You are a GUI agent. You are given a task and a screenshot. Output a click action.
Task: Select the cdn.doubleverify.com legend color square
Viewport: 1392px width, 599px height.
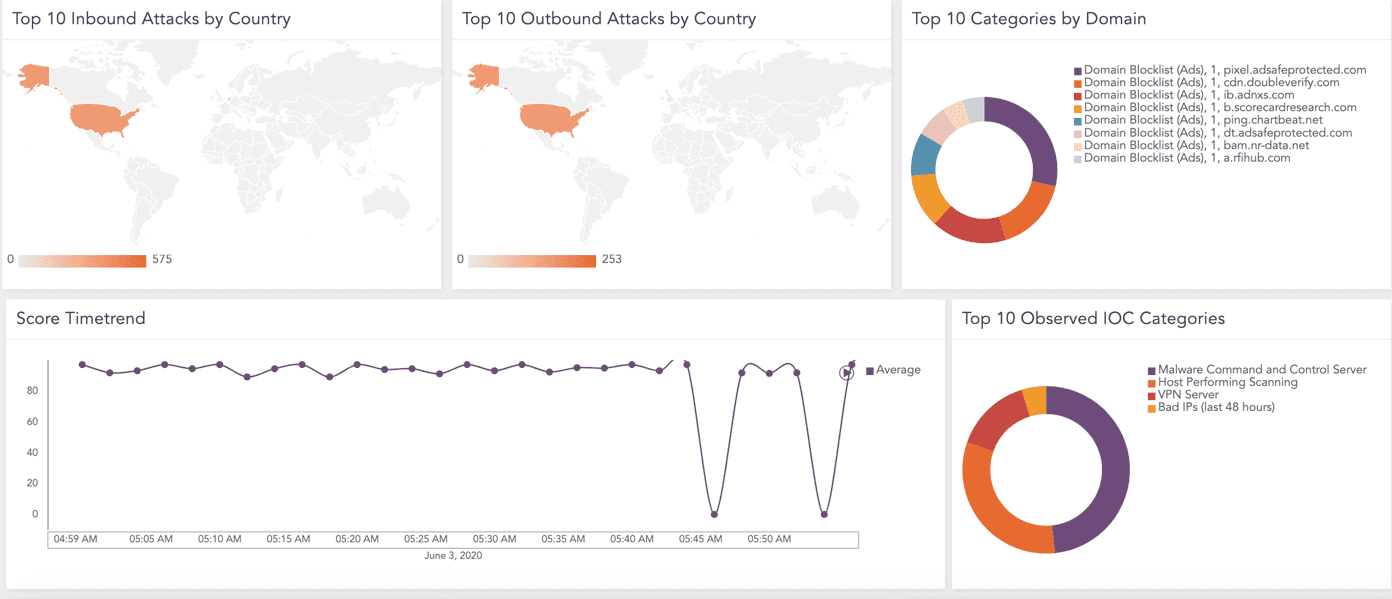[1077, 82]
